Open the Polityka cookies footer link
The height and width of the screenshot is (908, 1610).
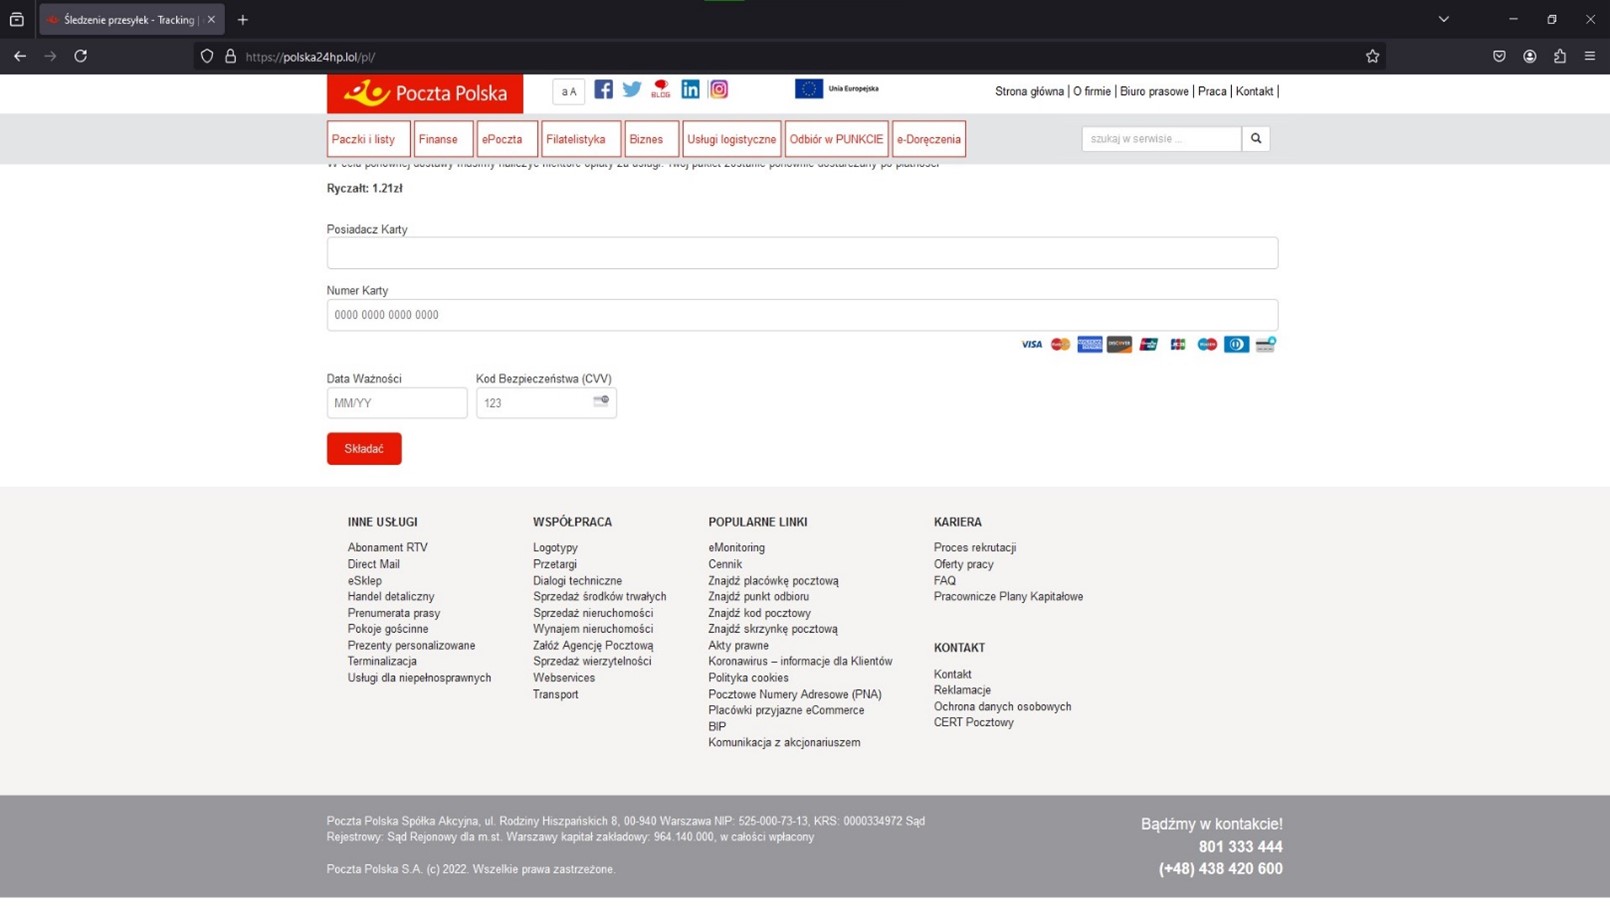point(748,678)
